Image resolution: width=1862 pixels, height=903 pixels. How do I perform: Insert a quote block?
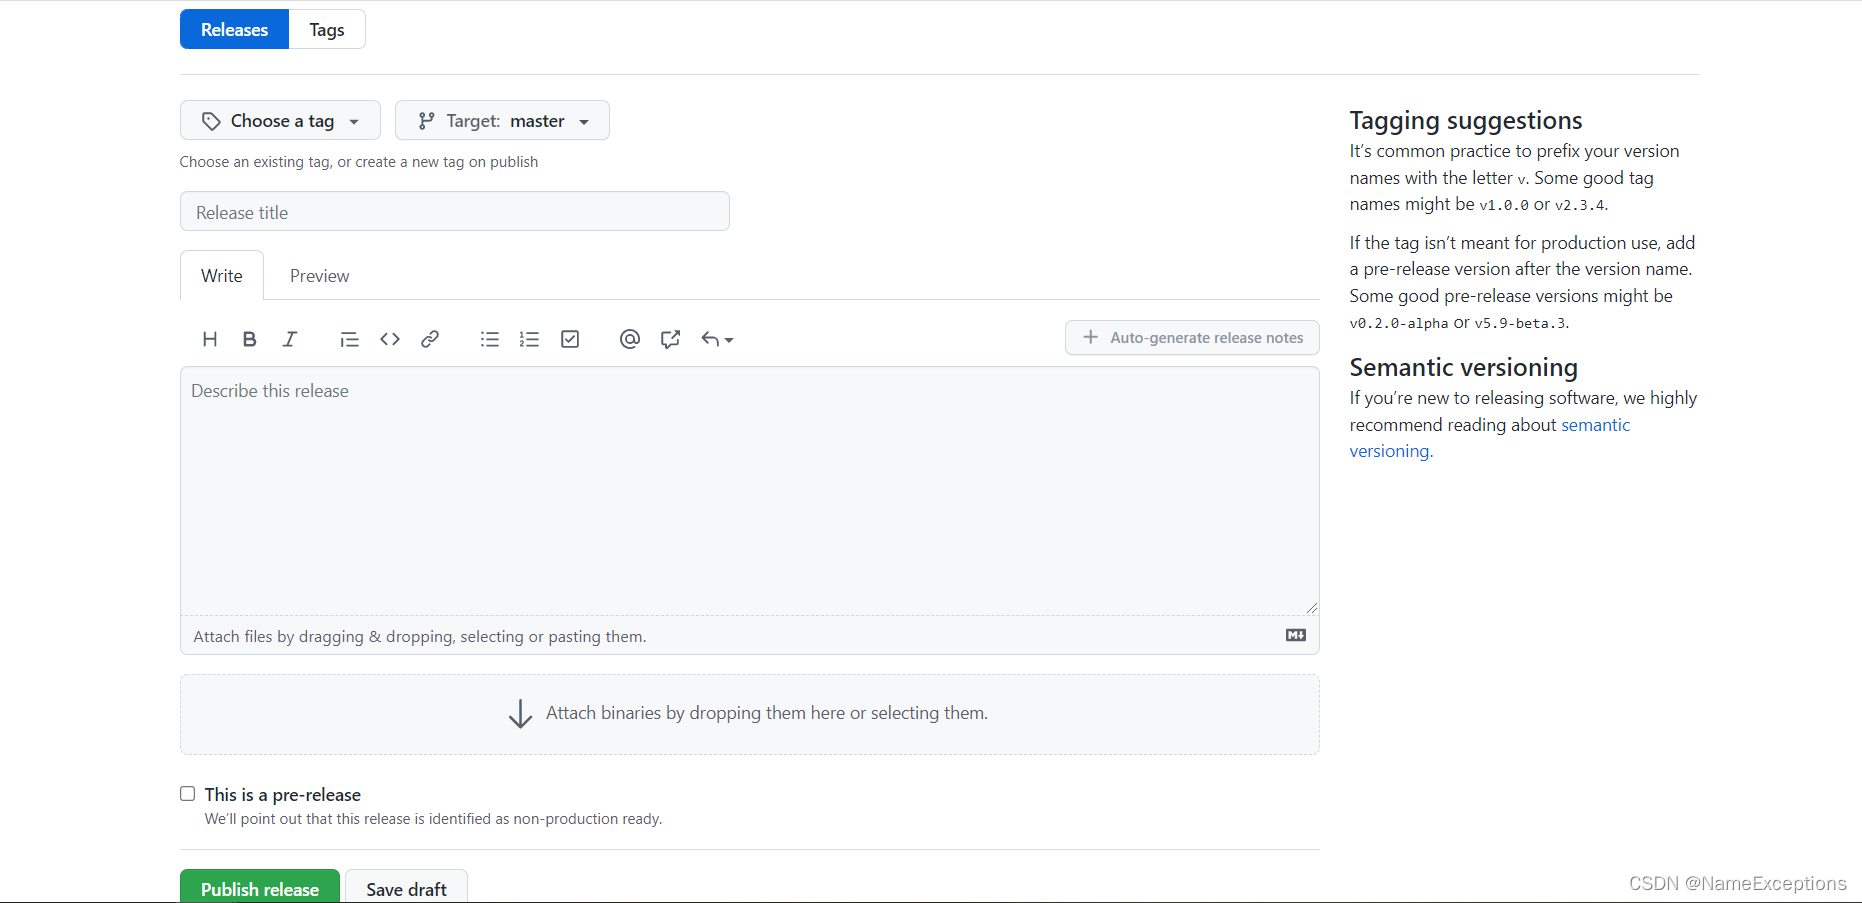pyautogui.click(x=349, y=339)
